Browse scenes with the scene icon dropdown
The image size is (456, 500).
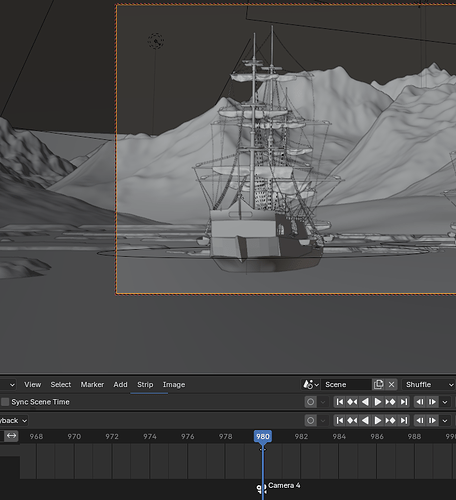[x=311, y=385]
